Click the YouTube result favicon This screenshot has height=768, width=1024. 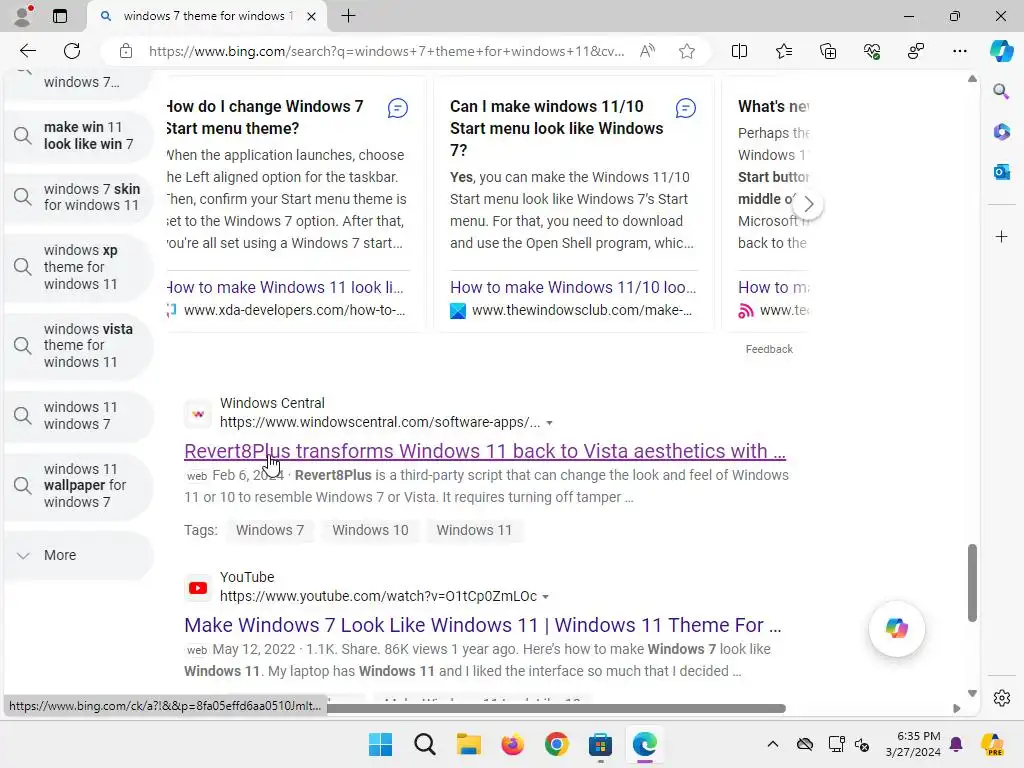point(198,588)
